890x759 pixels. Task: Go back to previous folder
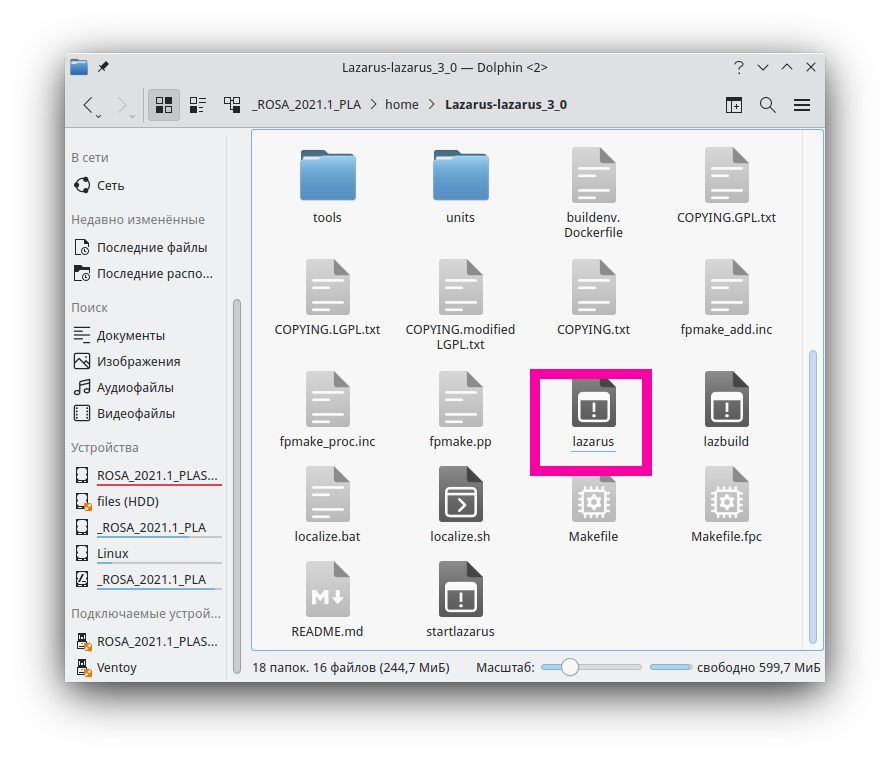(x=88, y=104)
